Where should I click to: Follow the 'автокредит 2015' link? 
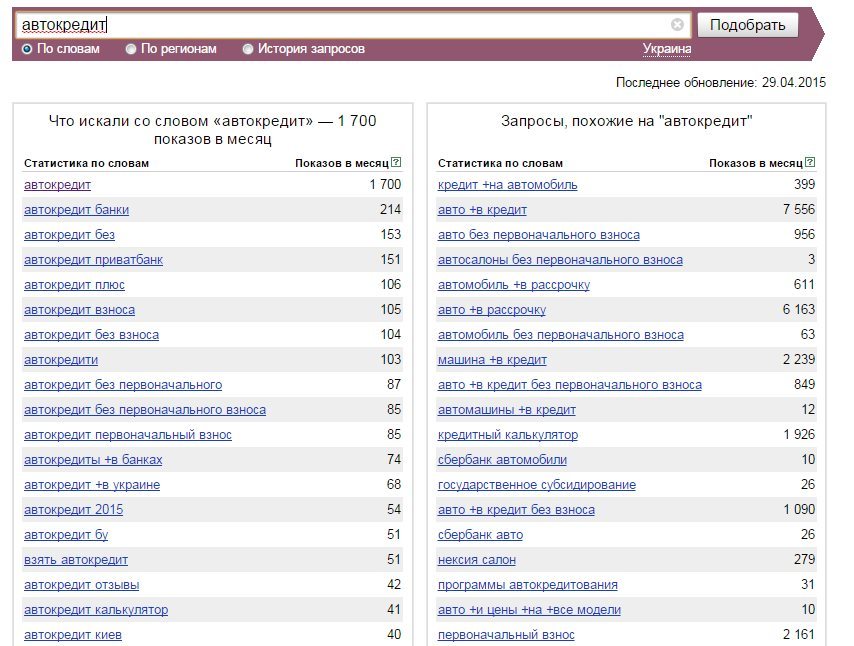pyautogui.click(x=74, y=510)
